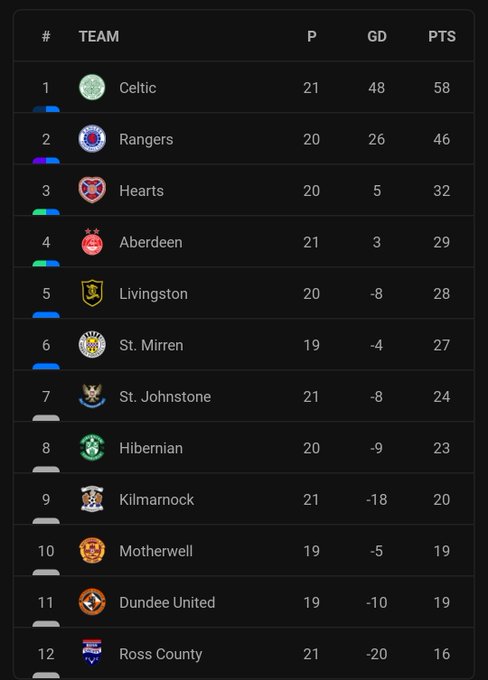Click Rangers' points value 46
This screenshot has width=488, height=680.
[x=442, y=139]
